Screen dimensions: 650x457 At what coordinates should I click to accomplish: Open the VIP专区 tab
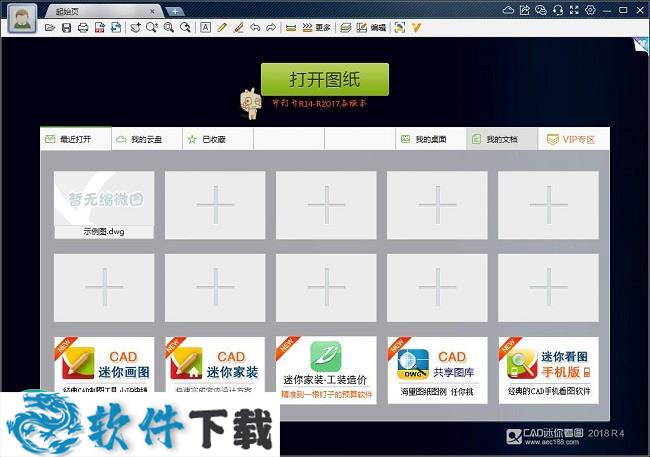(574, 139)
